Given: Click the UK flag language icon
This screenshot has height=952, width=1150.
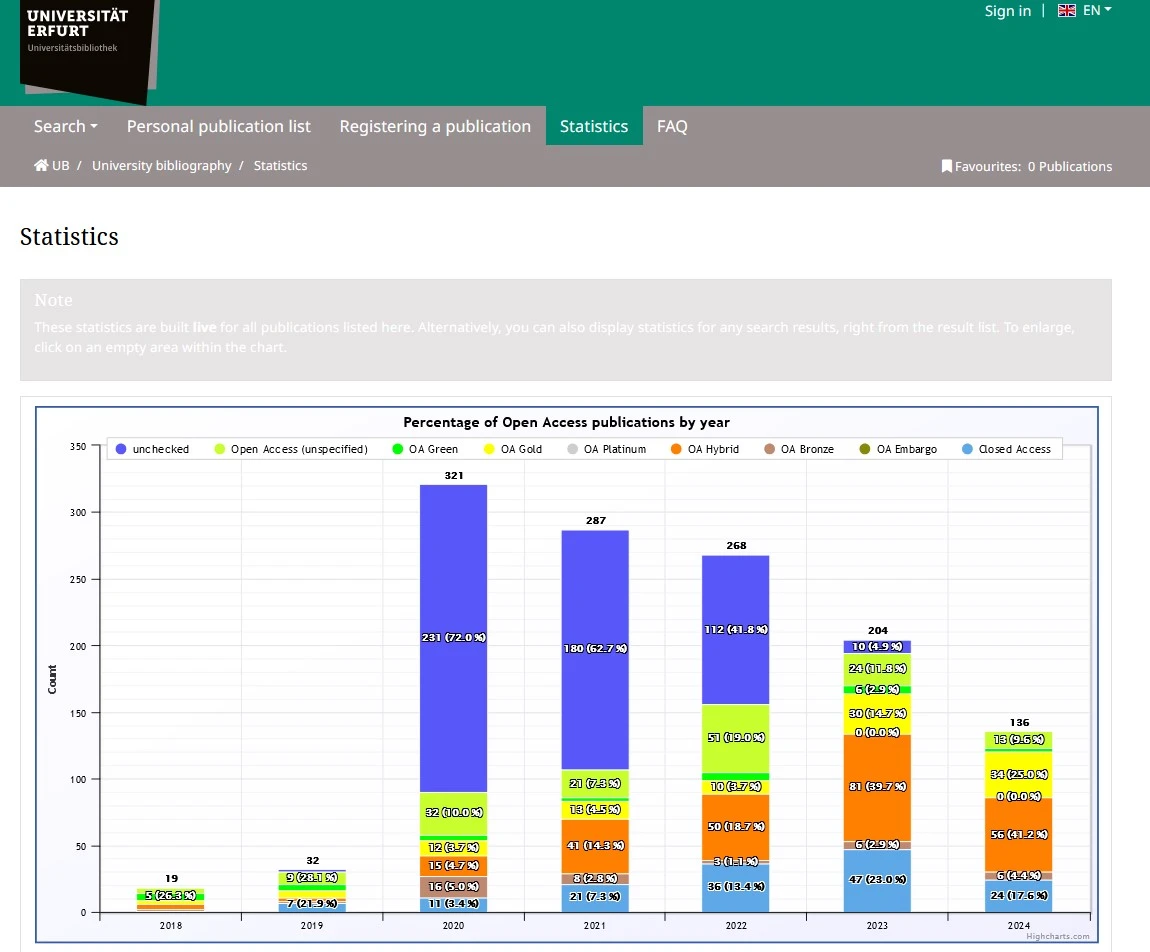Looking at the screenshot, I should pos(1067,11).
